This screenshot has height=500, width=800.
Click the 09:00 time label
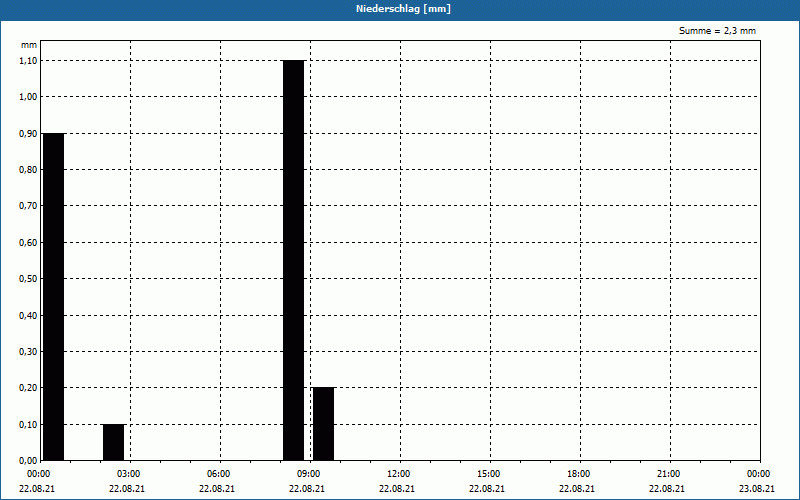(309, 474)
